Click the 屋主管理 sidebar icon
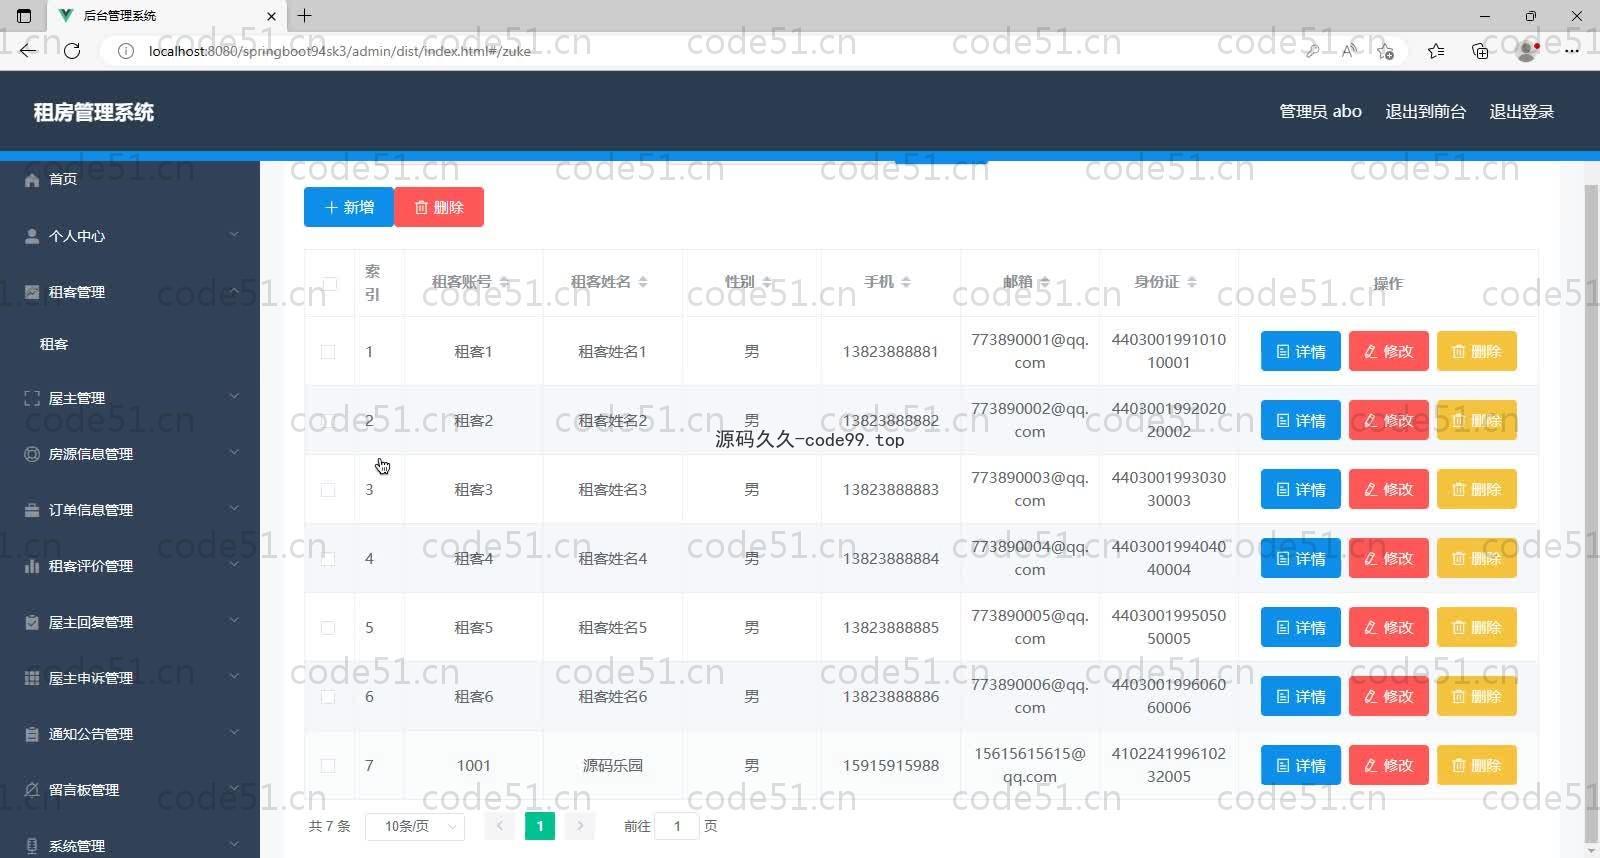The width and height of the screenshot is (1600, 858). click(32, 398)
